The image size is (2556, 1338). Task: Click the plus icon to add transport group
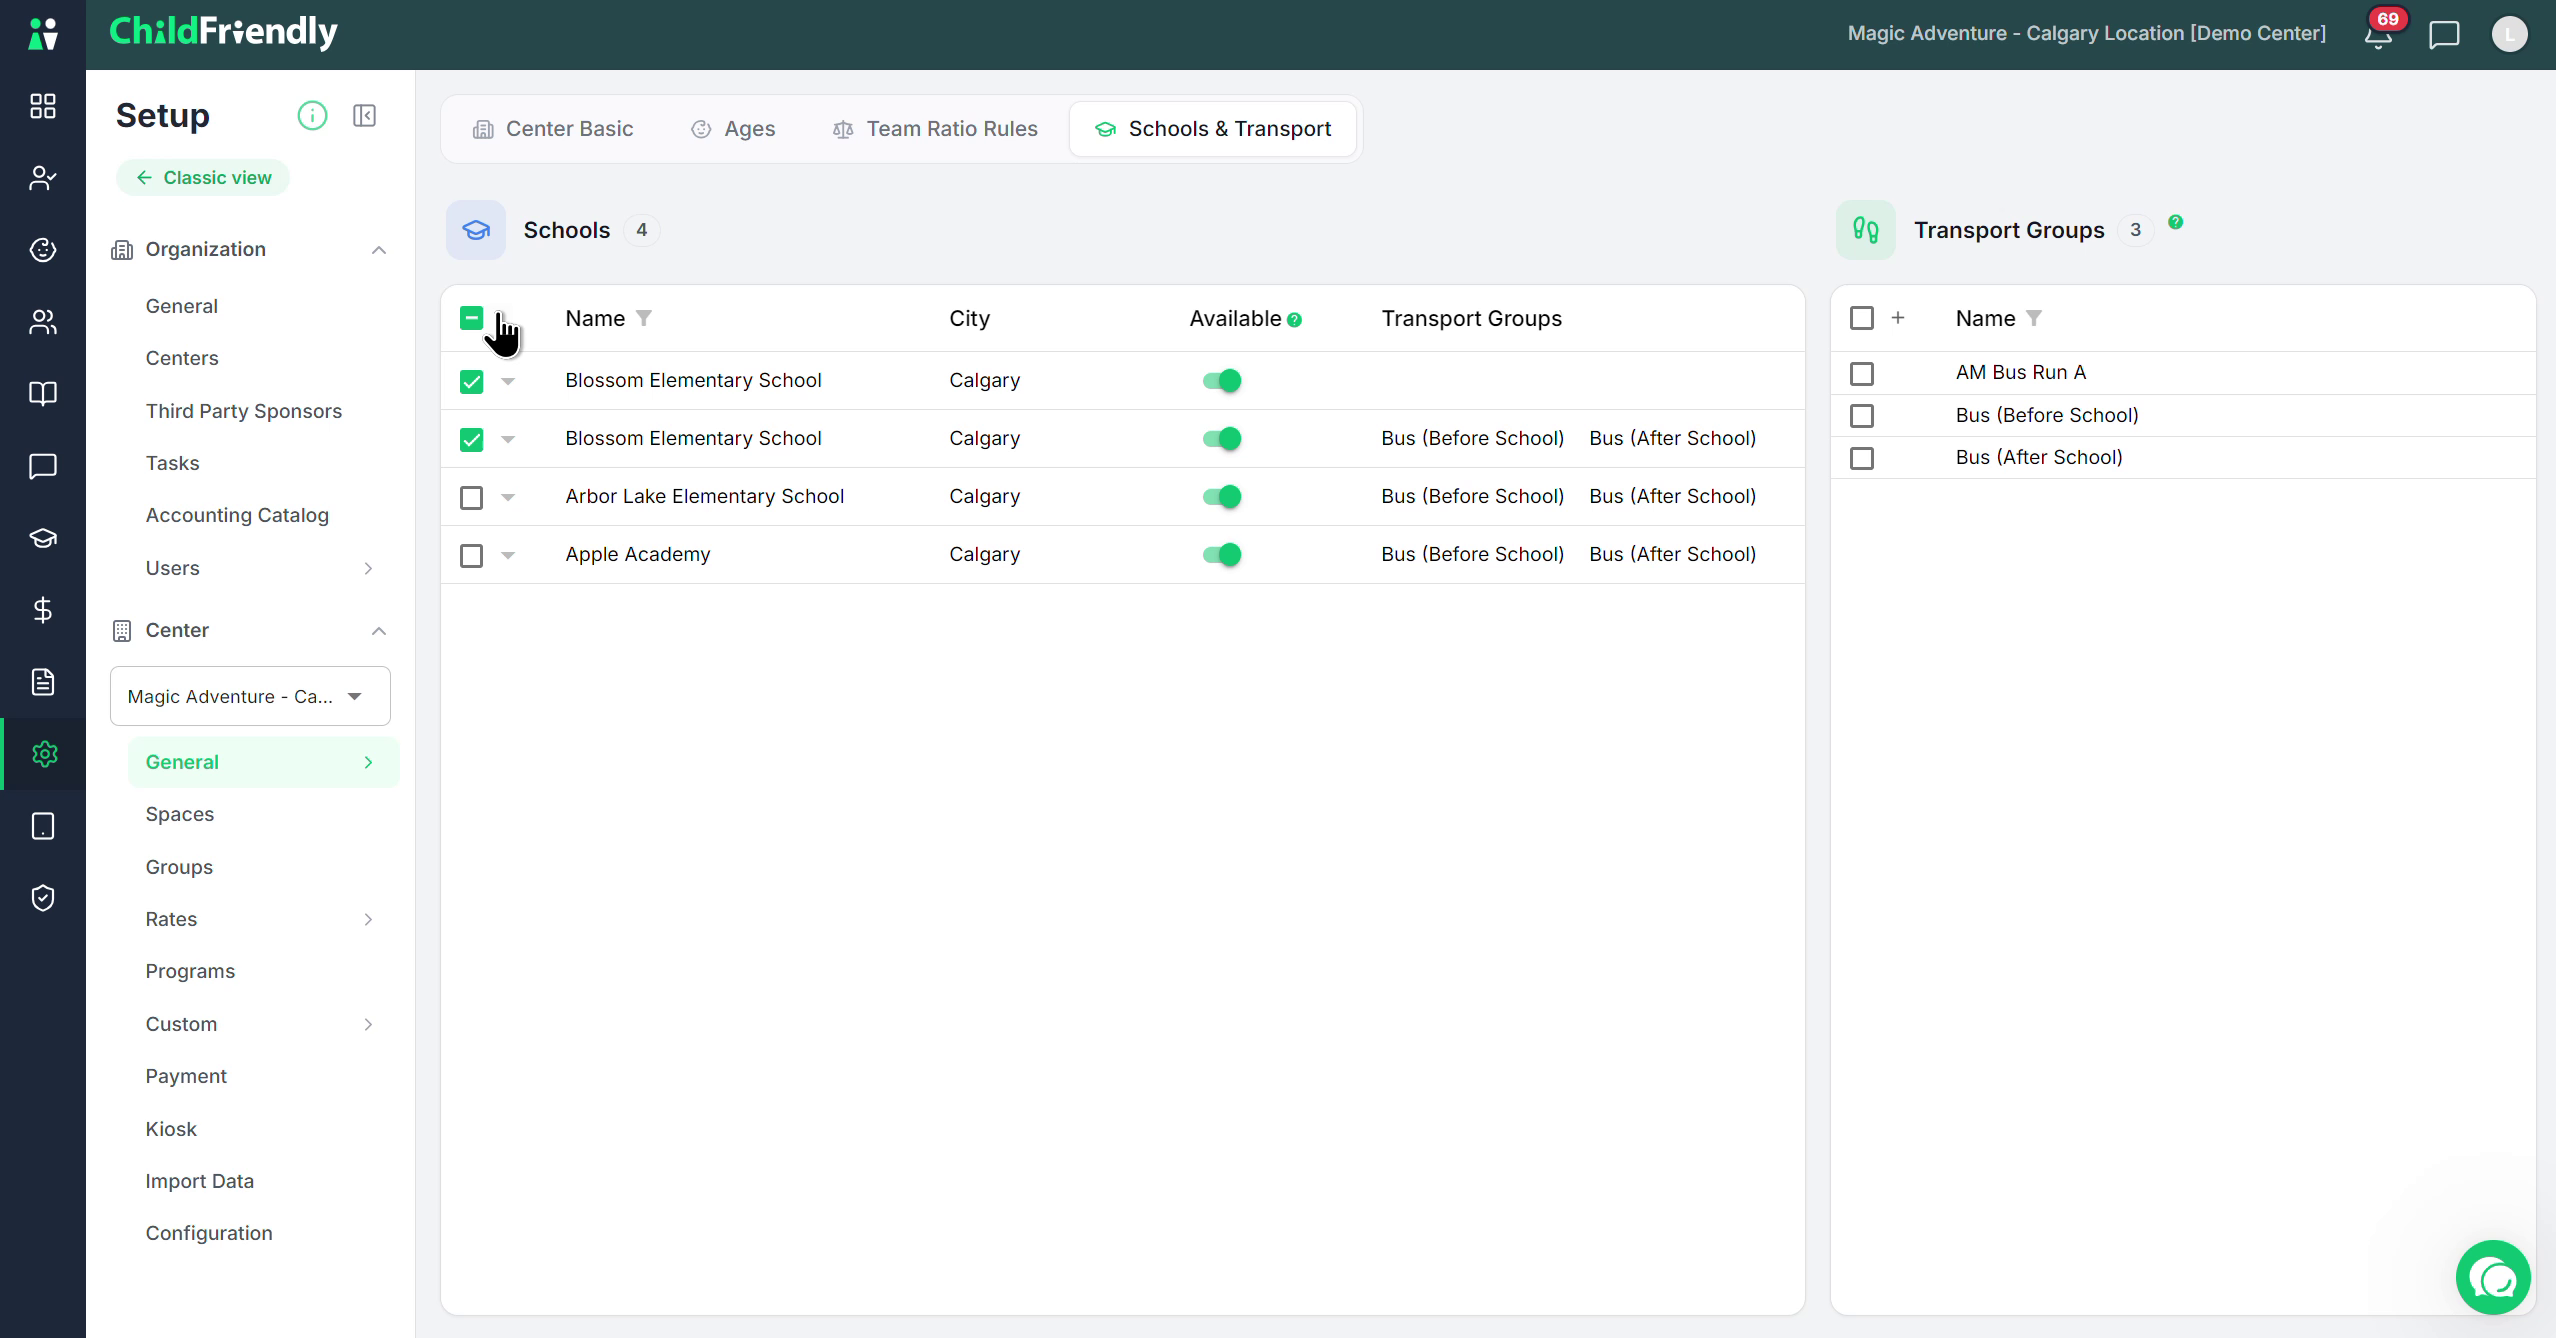point(1898,318)
